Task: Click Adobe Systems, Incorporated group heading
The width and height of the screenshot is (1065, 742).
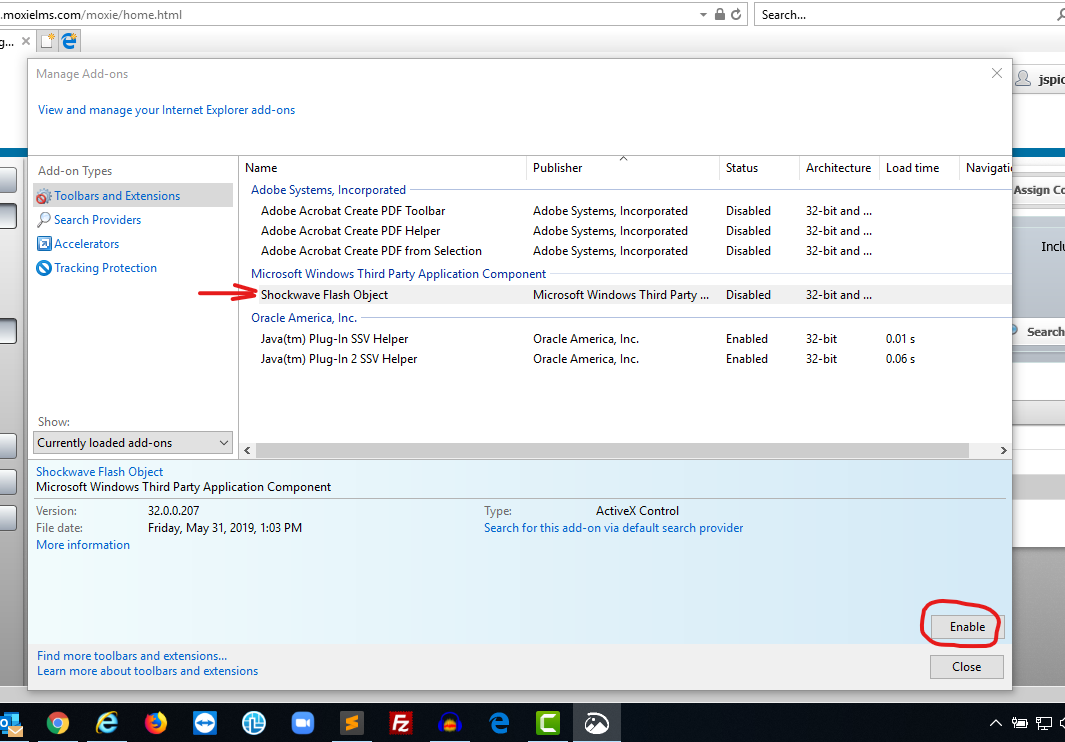Action: click(328, 190)
